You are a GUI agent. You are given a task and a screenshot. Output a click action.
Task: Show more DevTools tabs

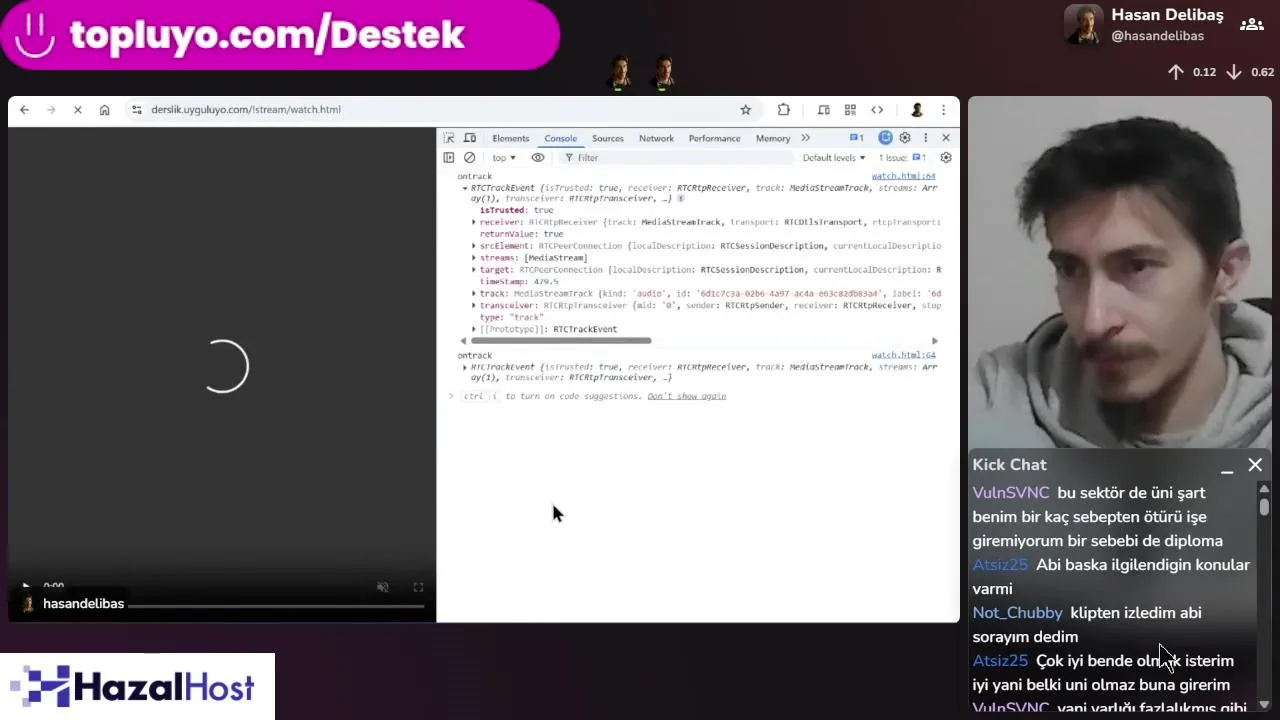(x=805, y=138)
